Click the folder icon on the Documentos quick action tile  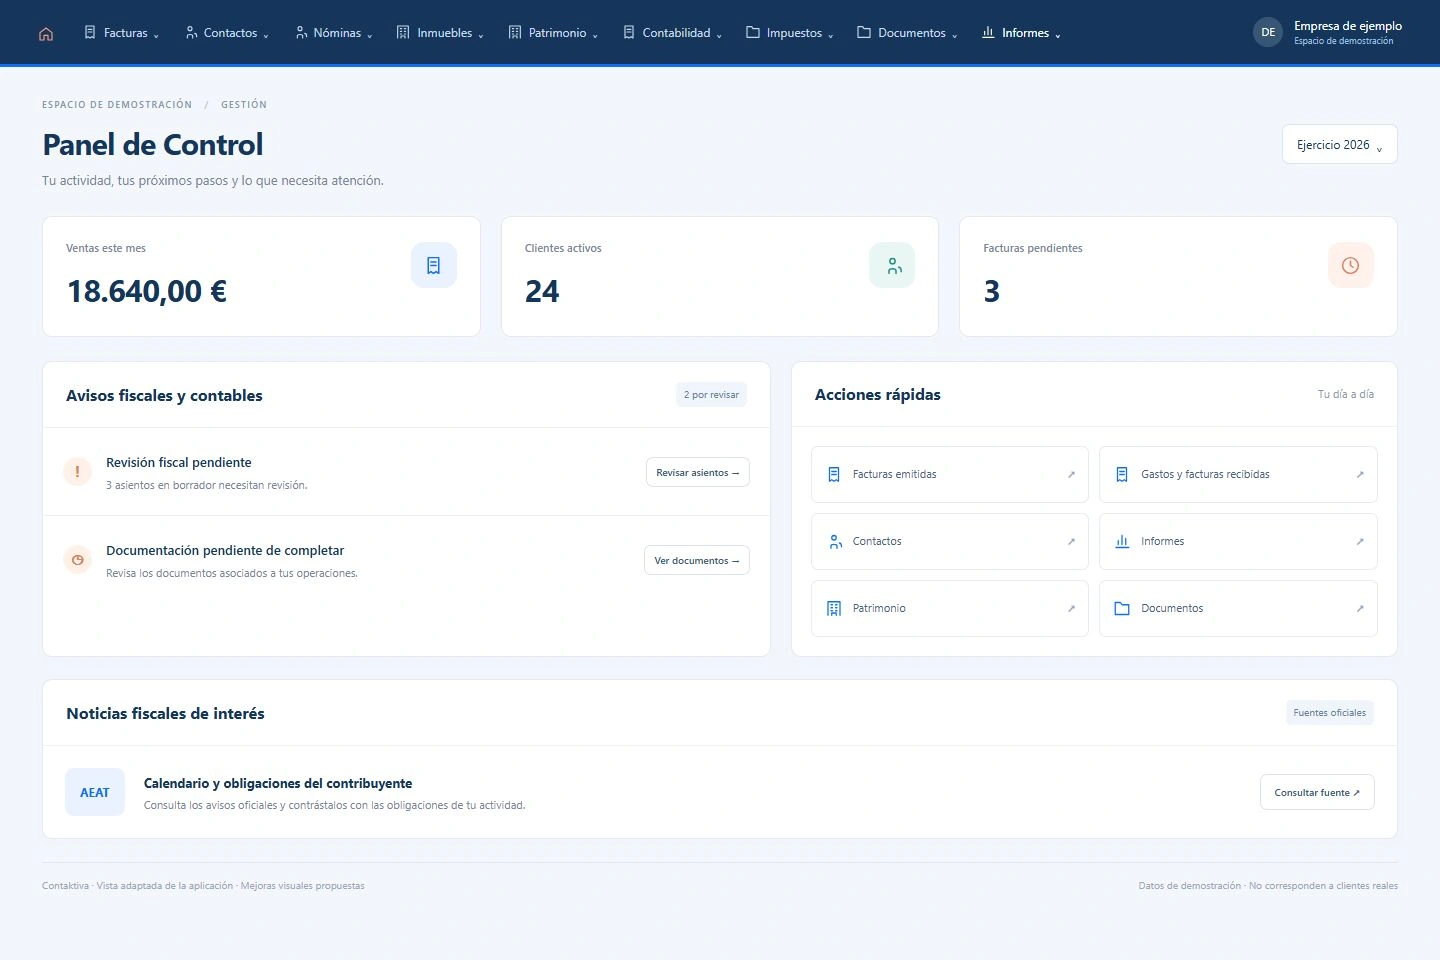click(1122, 608)
